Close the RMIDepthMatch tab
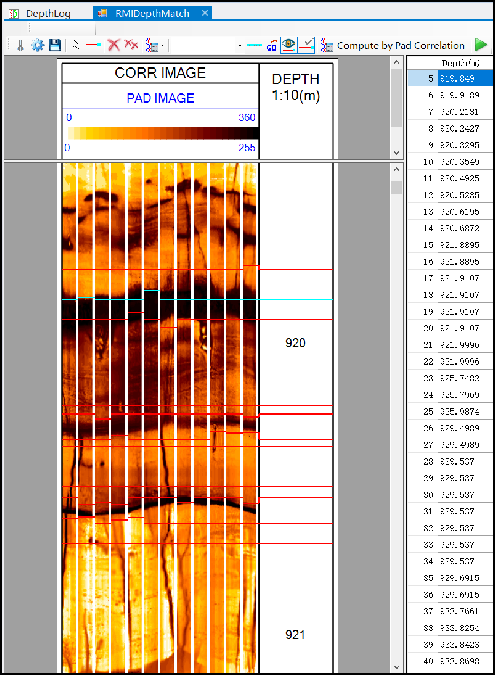This screenshot has height=675, width=495. (205, 13)
